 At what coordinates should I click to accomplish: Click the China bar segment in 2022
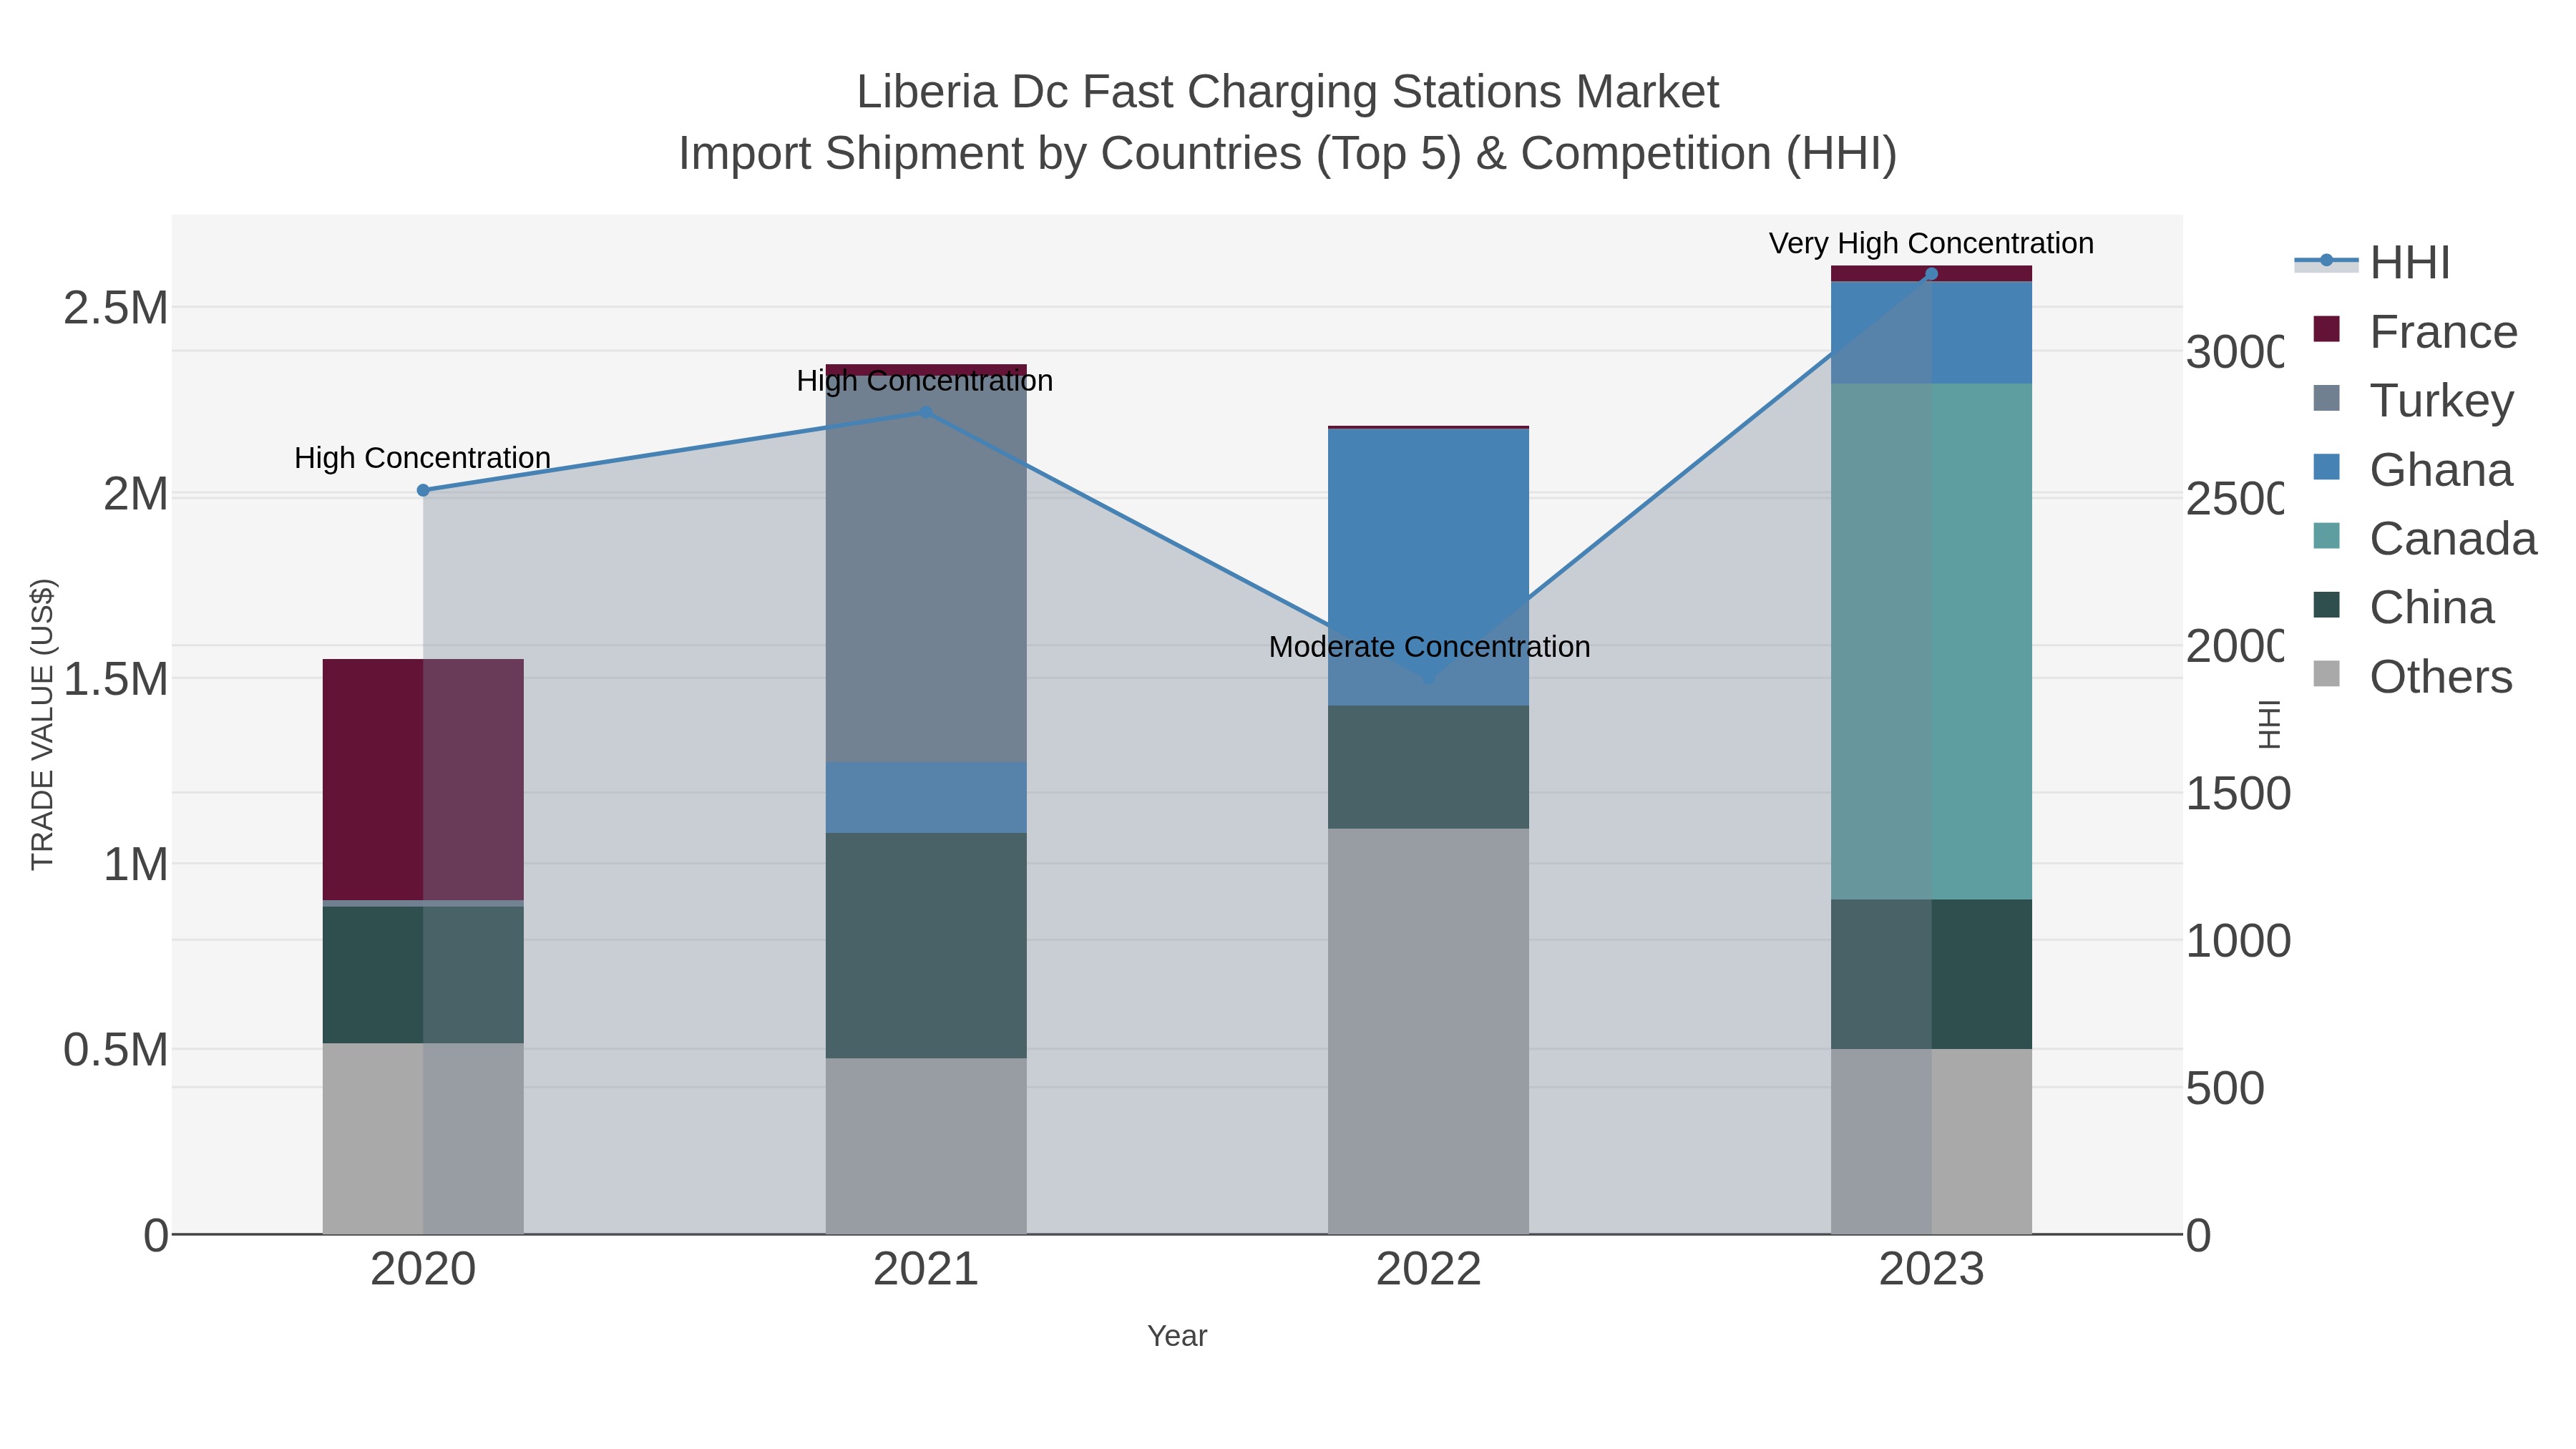click(1428, 767)
